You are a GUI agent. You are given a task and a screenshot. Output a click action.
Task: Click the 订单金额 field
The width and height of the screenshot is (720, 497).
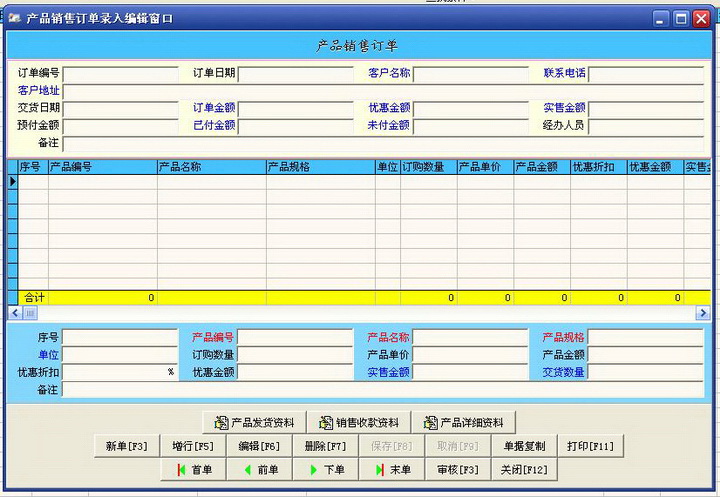(x=296, y=109)
